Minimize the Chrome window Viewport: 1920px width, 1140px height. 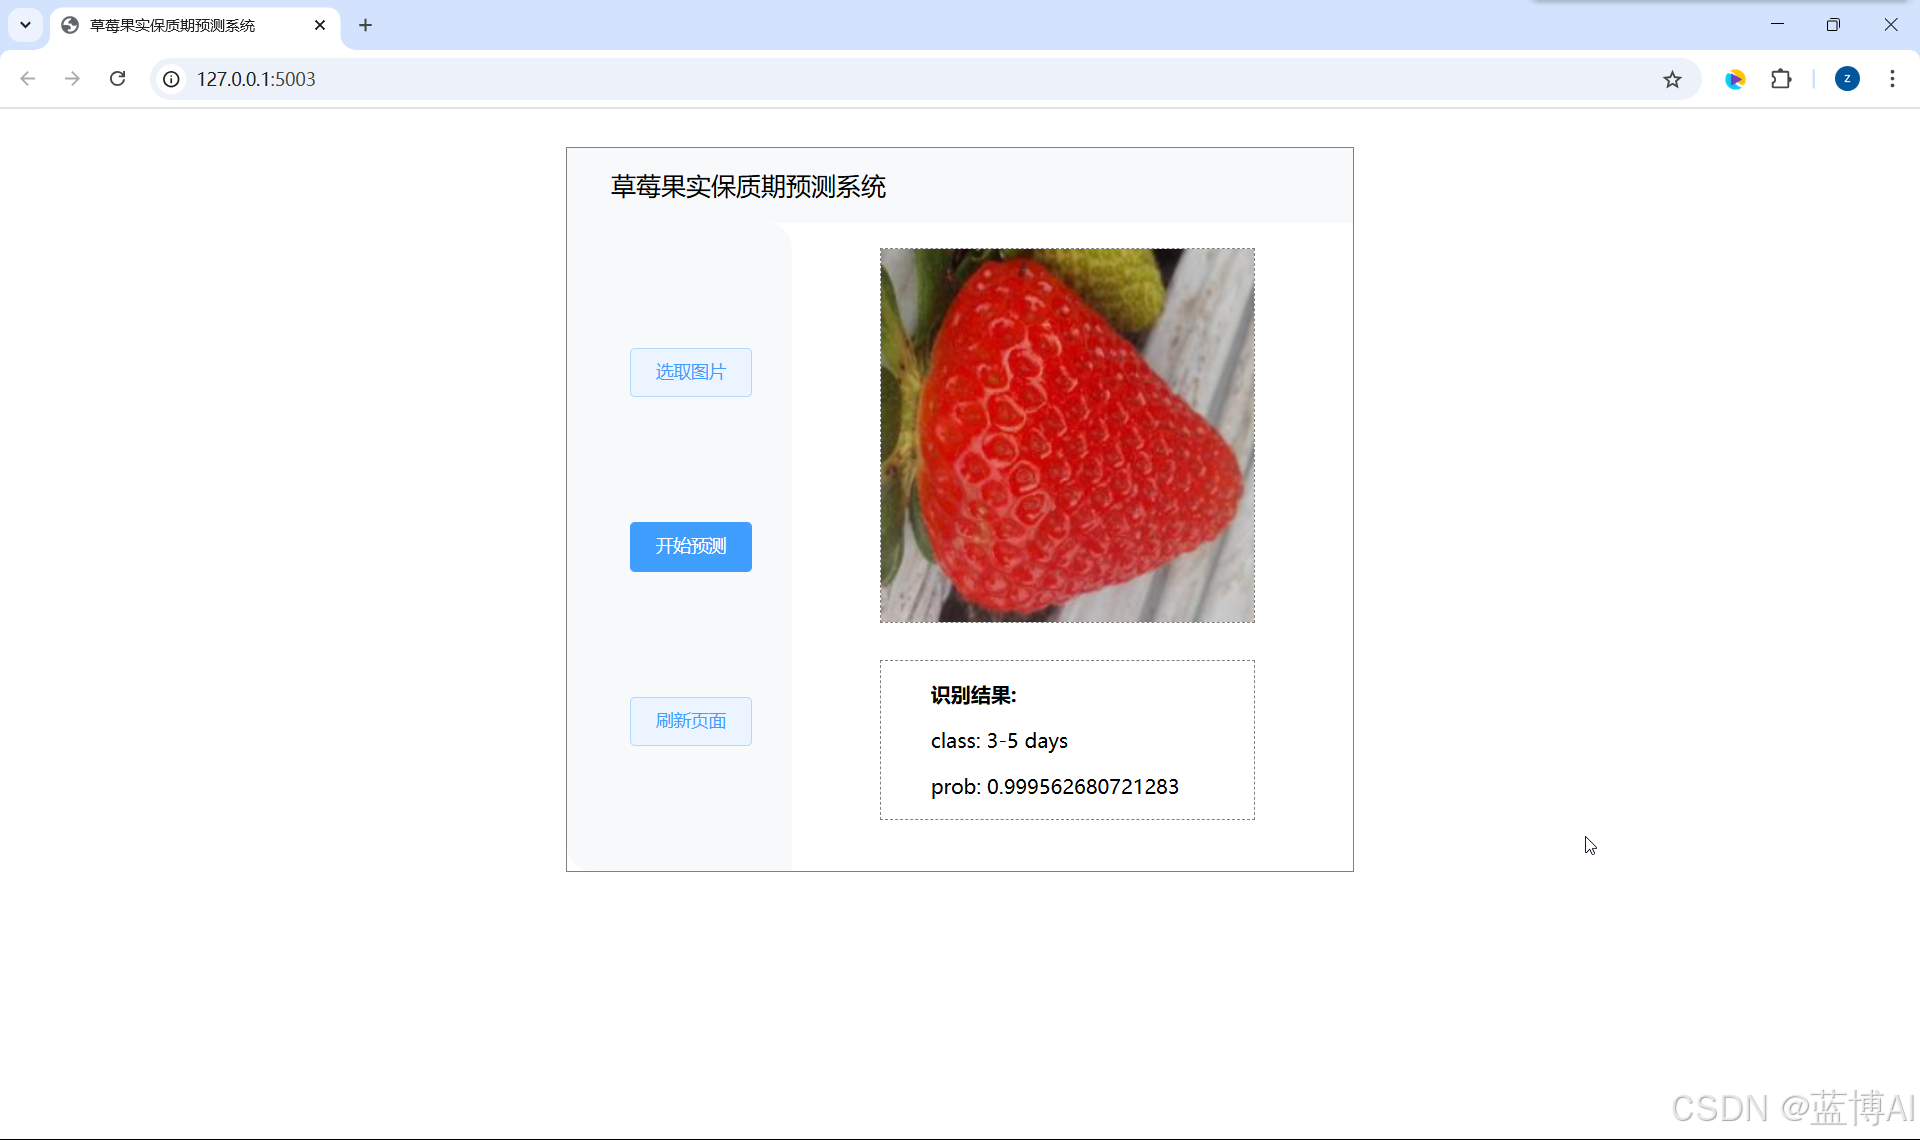coord(1777,24)
